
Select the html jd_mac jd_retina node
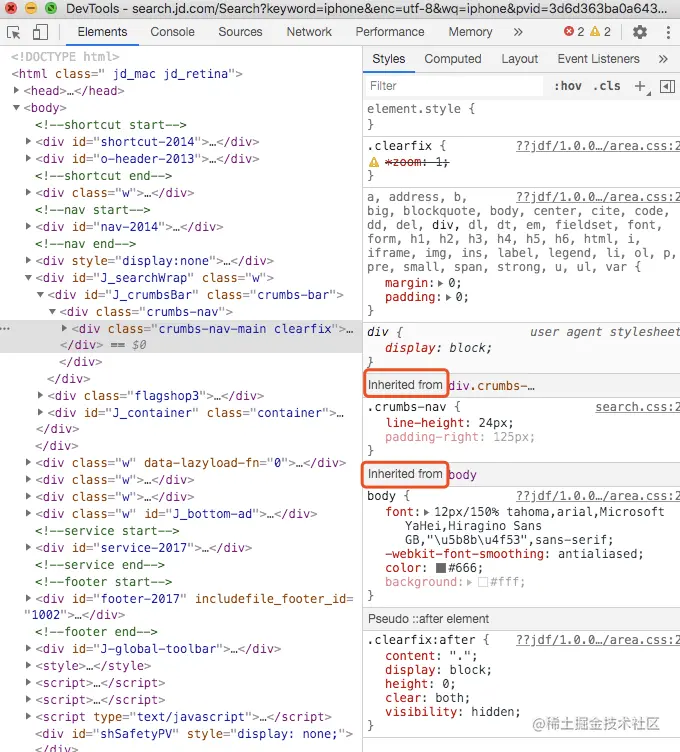click(127, 74)
